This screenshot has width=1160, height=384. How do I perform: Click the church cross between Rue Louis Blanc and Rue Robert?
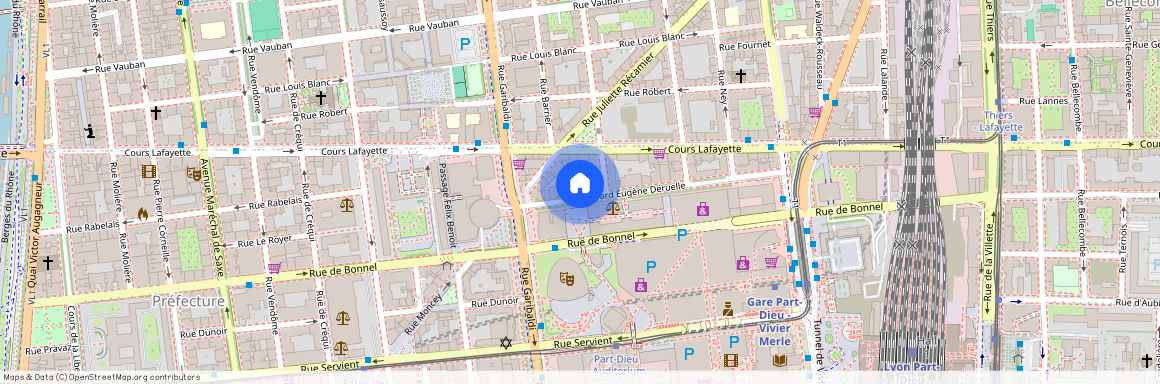click(x=321, y=97)
